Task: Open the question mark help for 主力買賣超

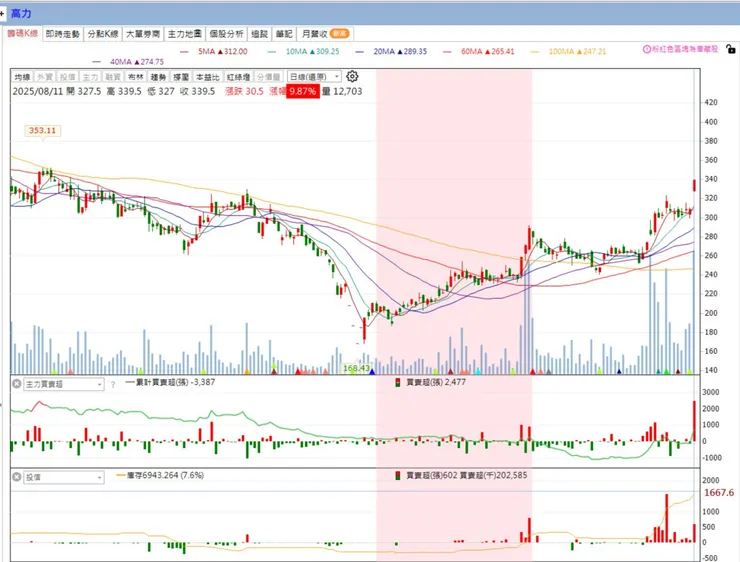Action: (113, 385)
